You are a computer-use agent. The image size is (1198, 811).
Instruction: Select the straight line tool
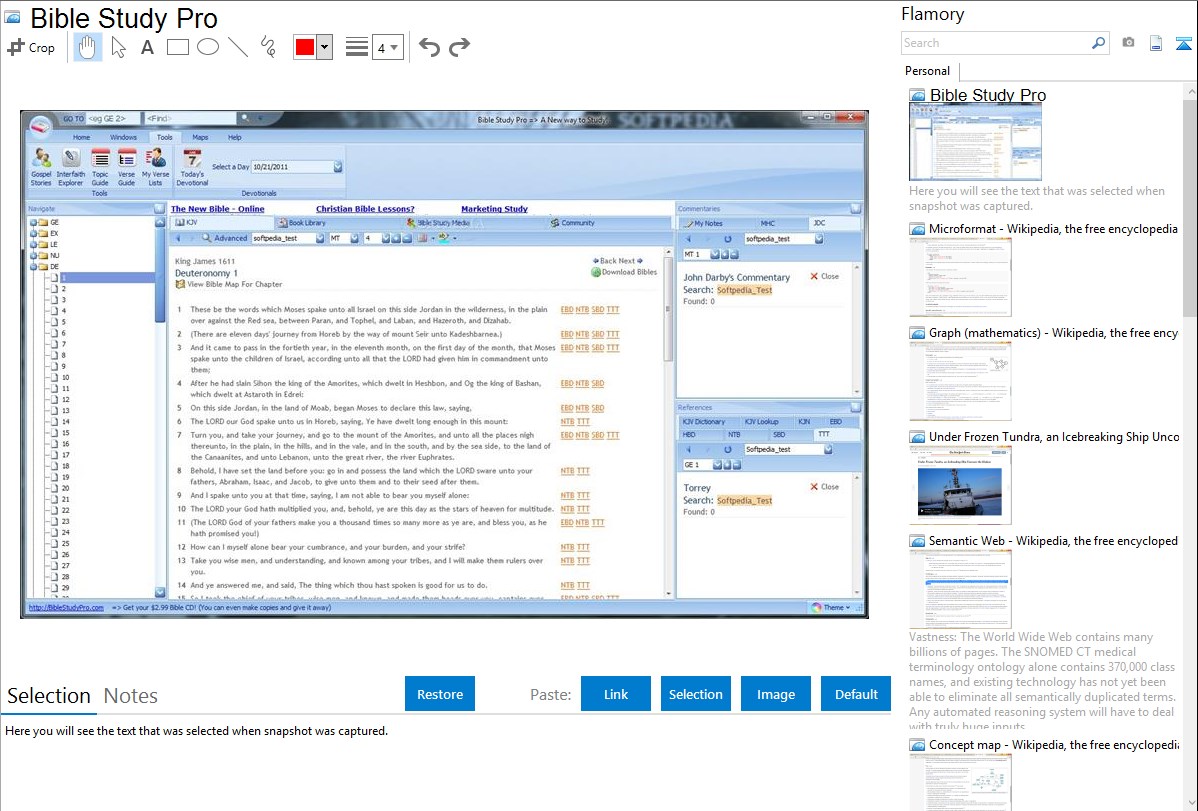[238, 47]
